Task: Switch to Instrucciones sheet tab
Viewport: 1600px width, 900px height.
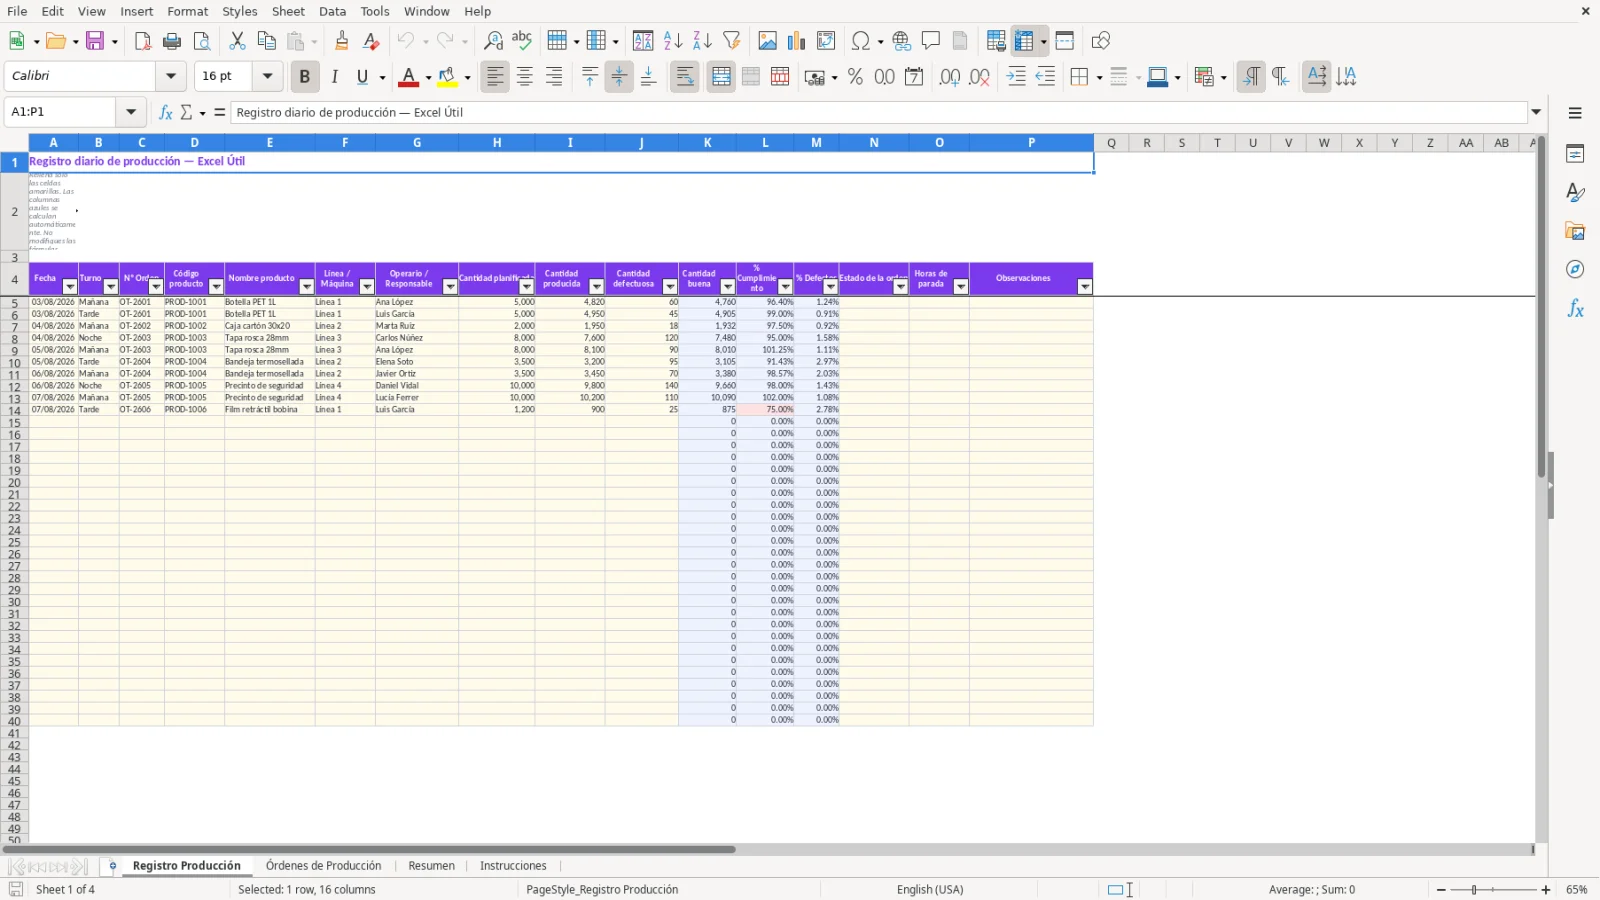Action: (513, 866)
